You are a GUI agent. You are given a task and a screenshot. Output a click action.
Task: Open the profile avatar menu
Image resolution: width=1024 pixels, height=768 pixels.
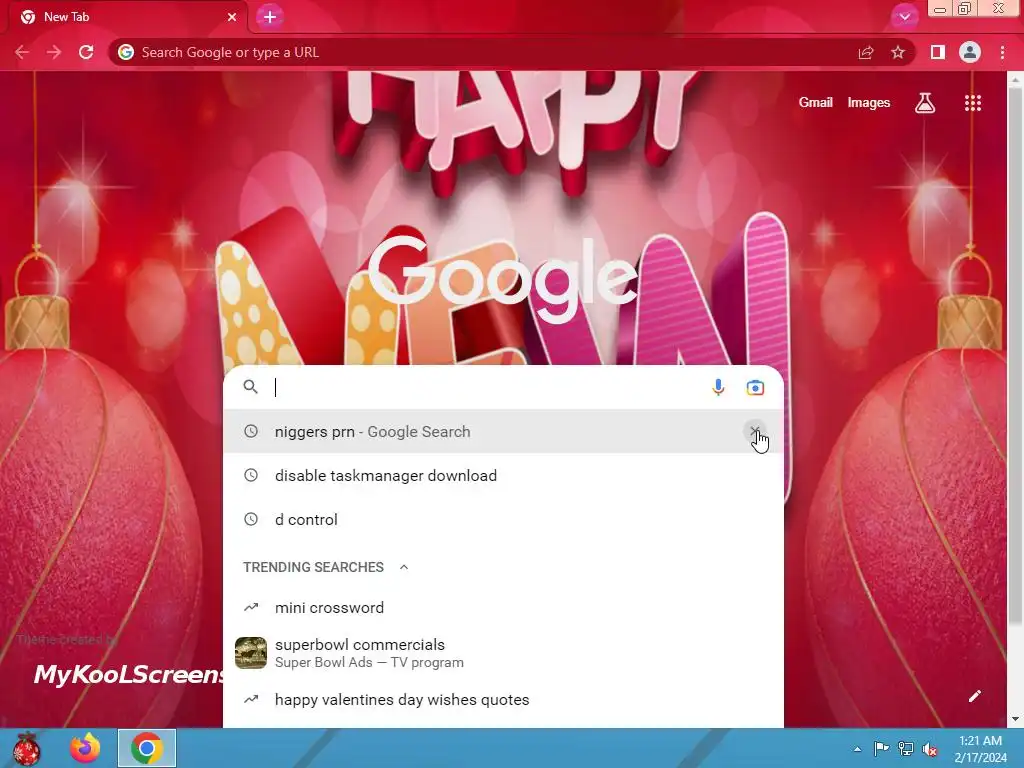pos(970,52)
